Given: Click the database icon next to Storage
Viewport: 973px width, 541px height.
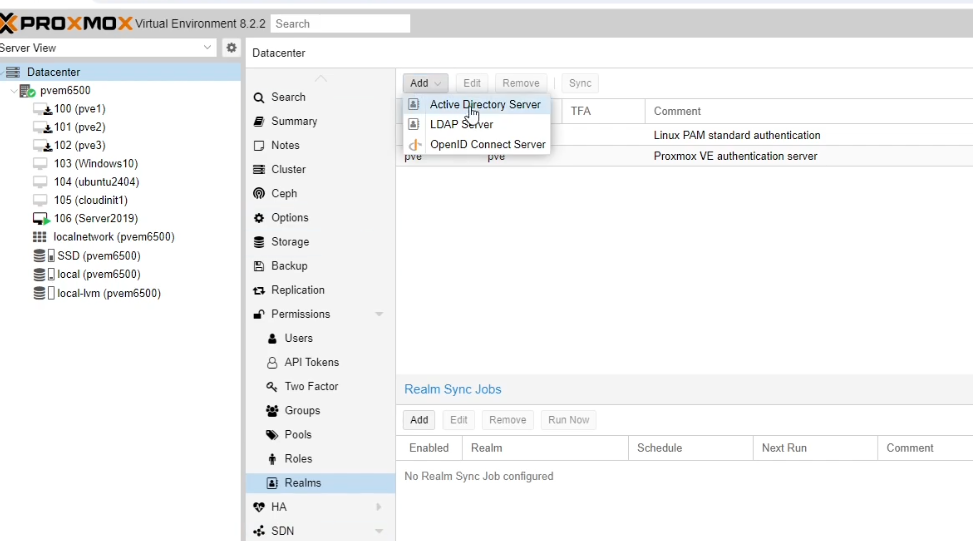Looking at the screenshot, I should pos(259,242).
